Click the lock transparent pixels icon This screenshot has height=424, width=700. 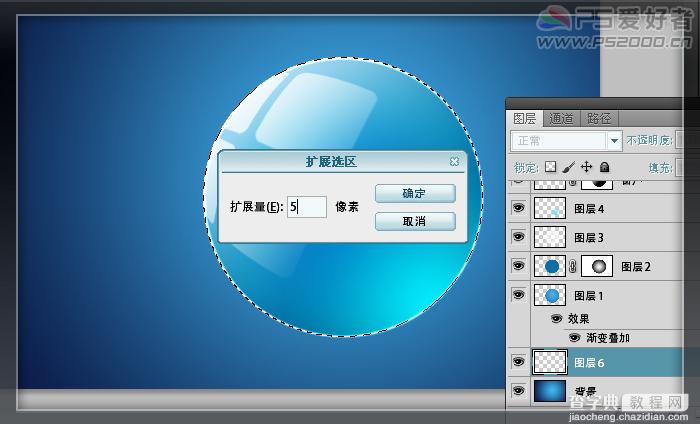(551, 167)
